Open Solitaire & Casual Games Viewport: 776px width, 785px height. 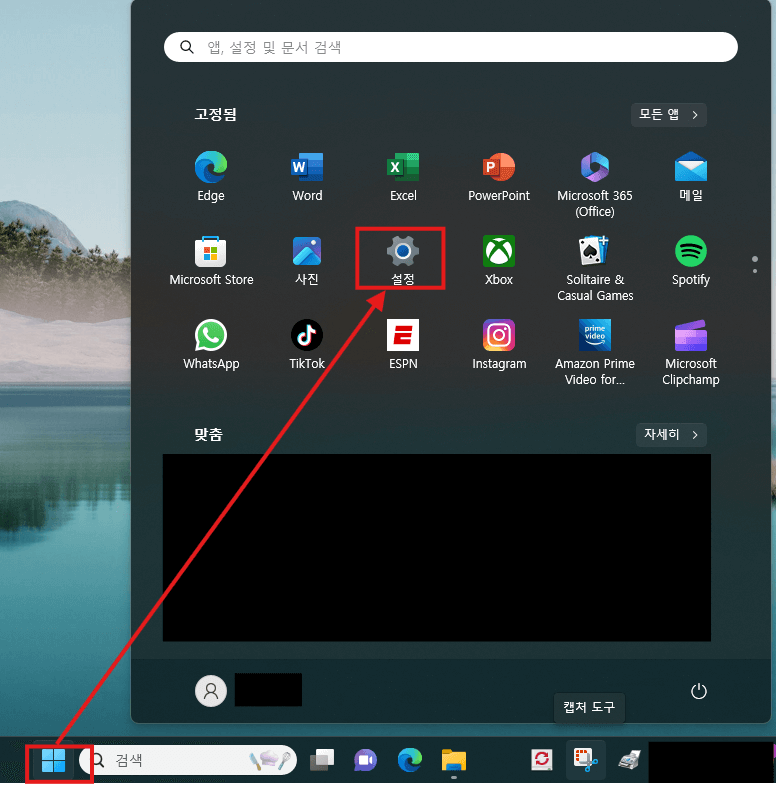595,268
